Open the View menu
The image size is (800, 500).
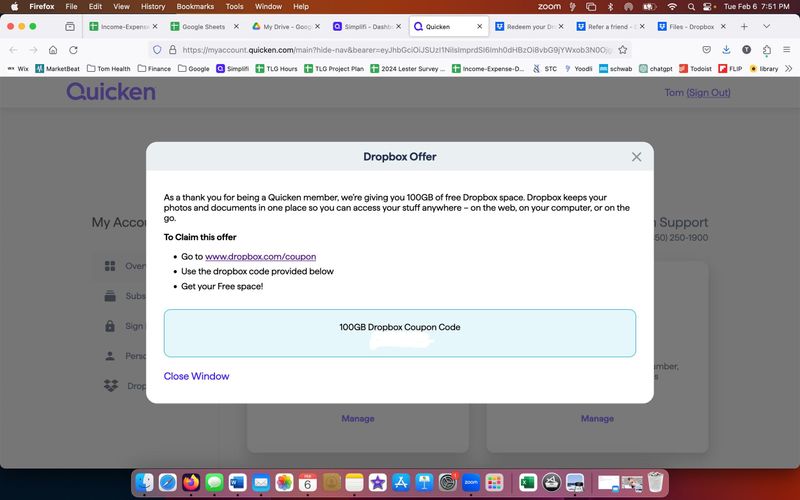pyautogui.click(x=121, y=7)
